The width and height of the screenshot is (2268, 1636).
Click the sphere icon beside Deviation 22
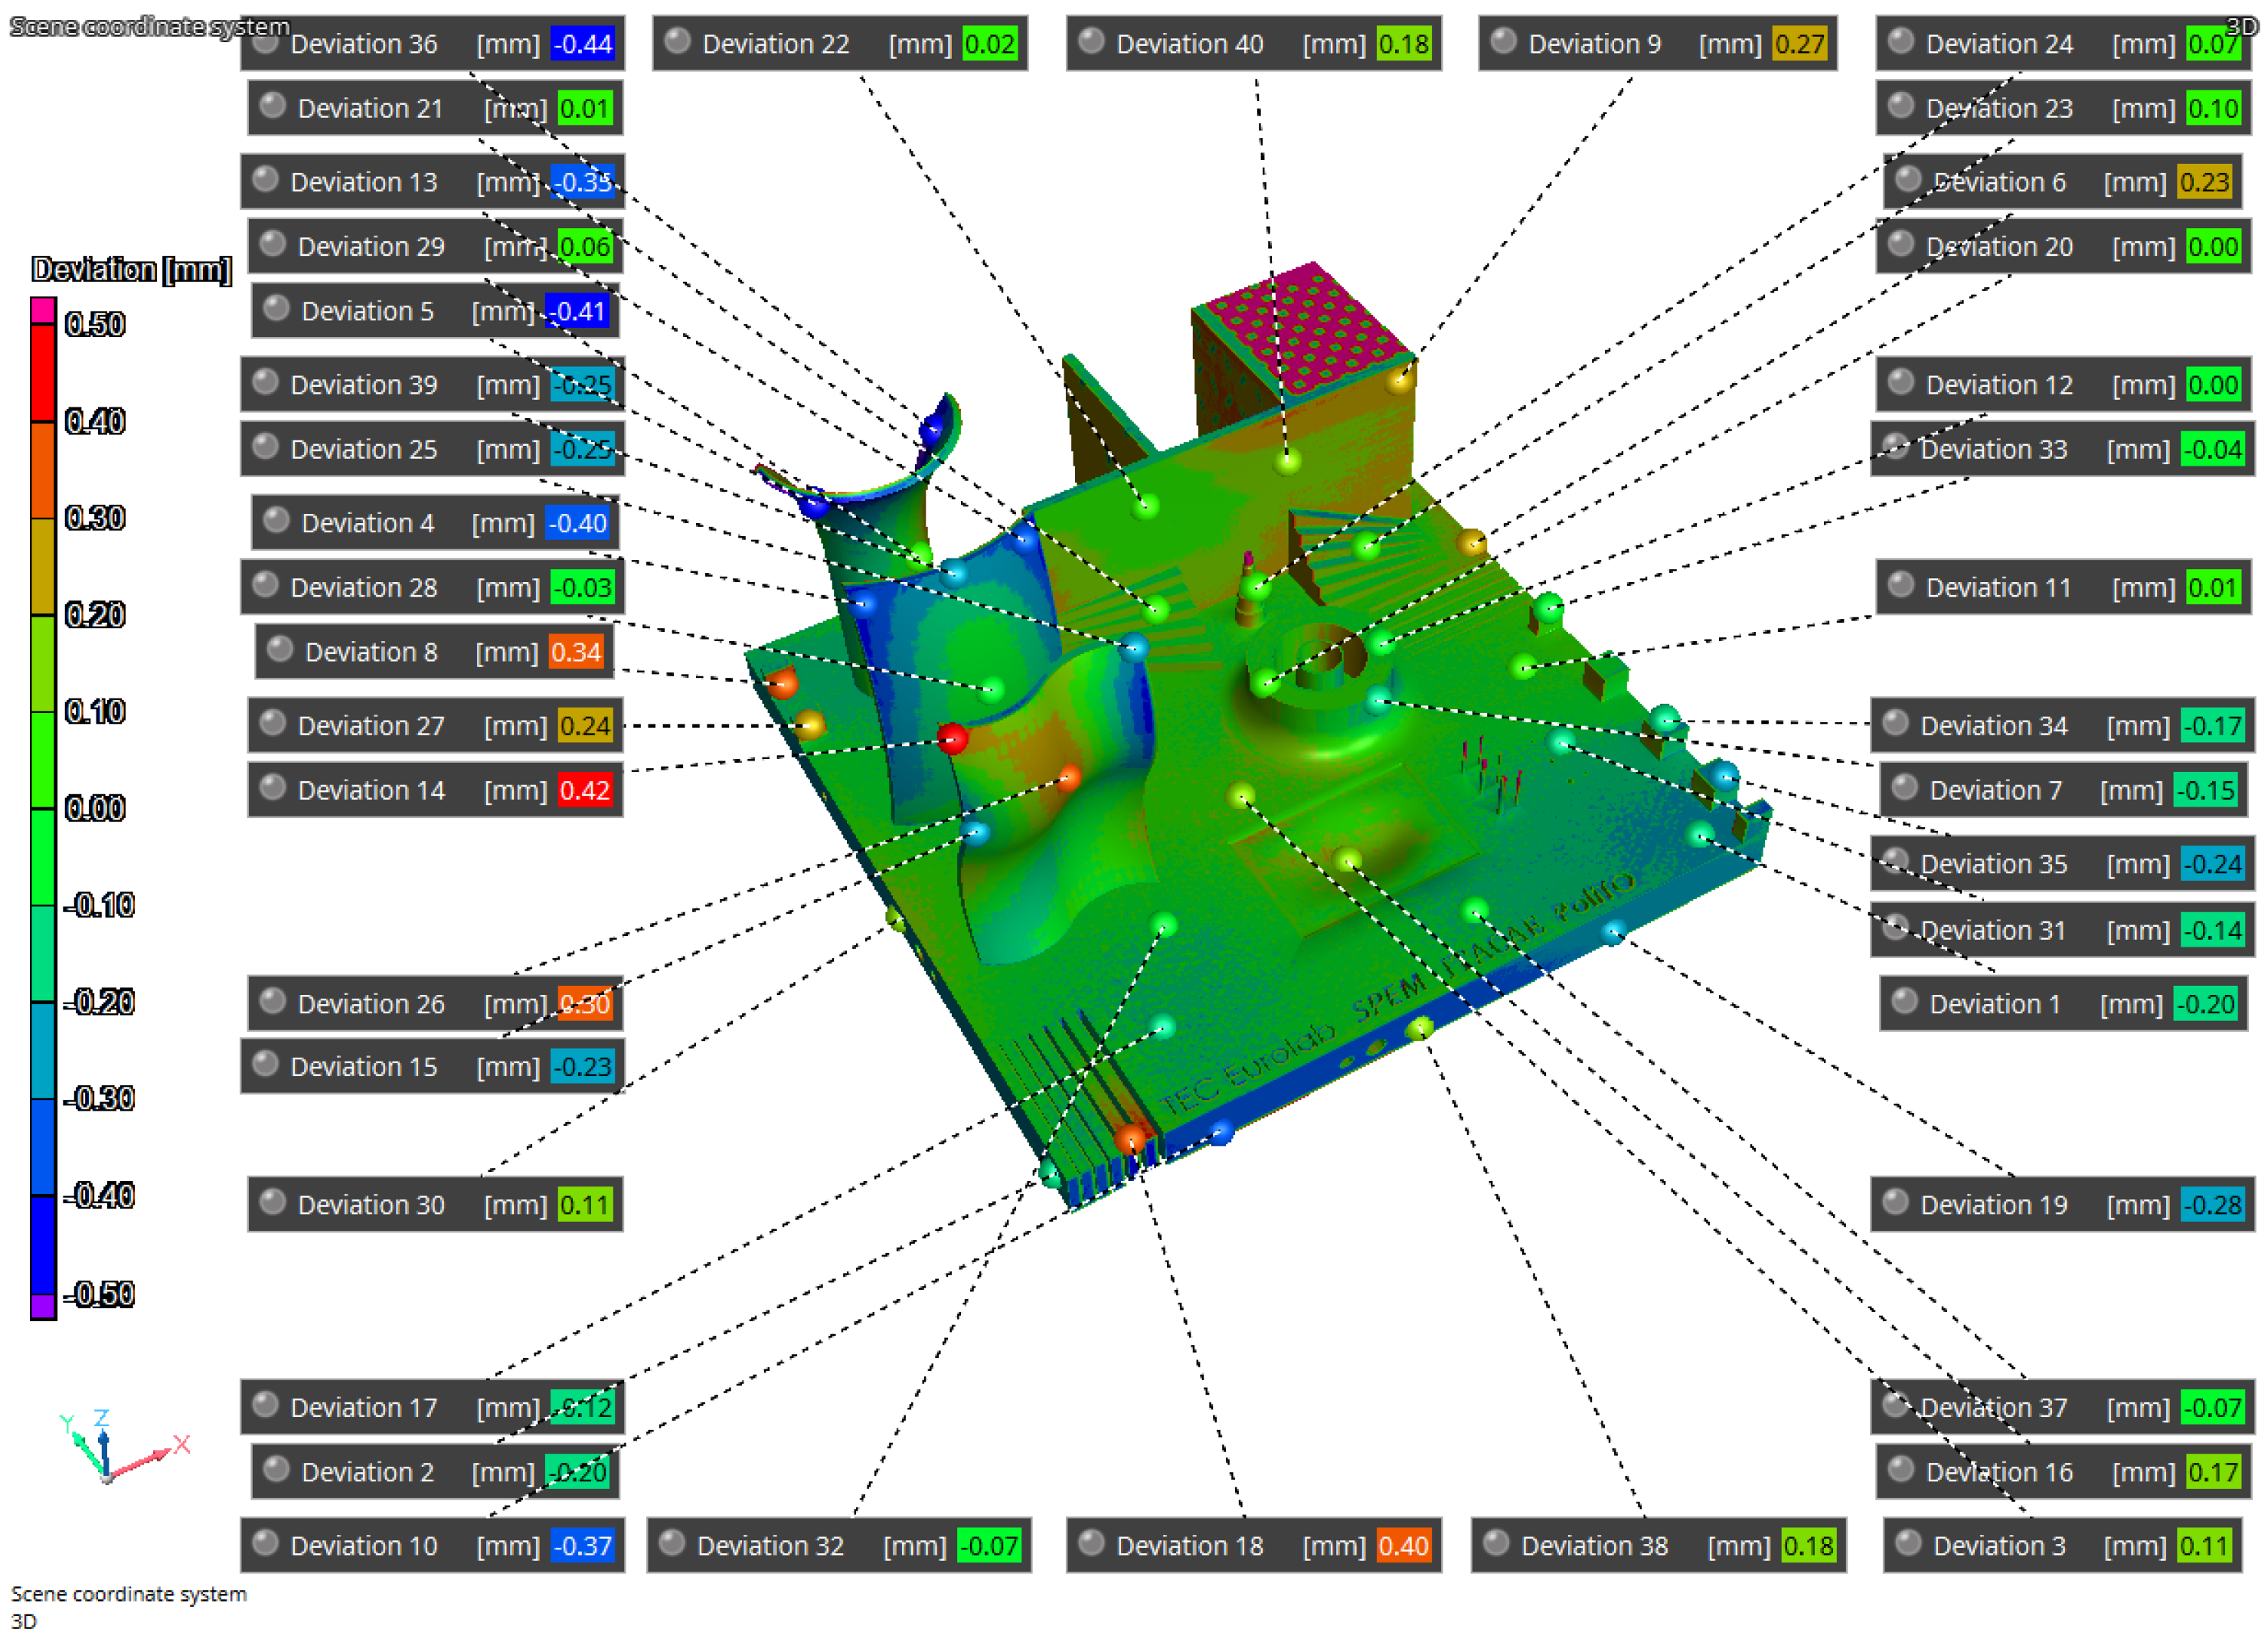tap(678, 41)
